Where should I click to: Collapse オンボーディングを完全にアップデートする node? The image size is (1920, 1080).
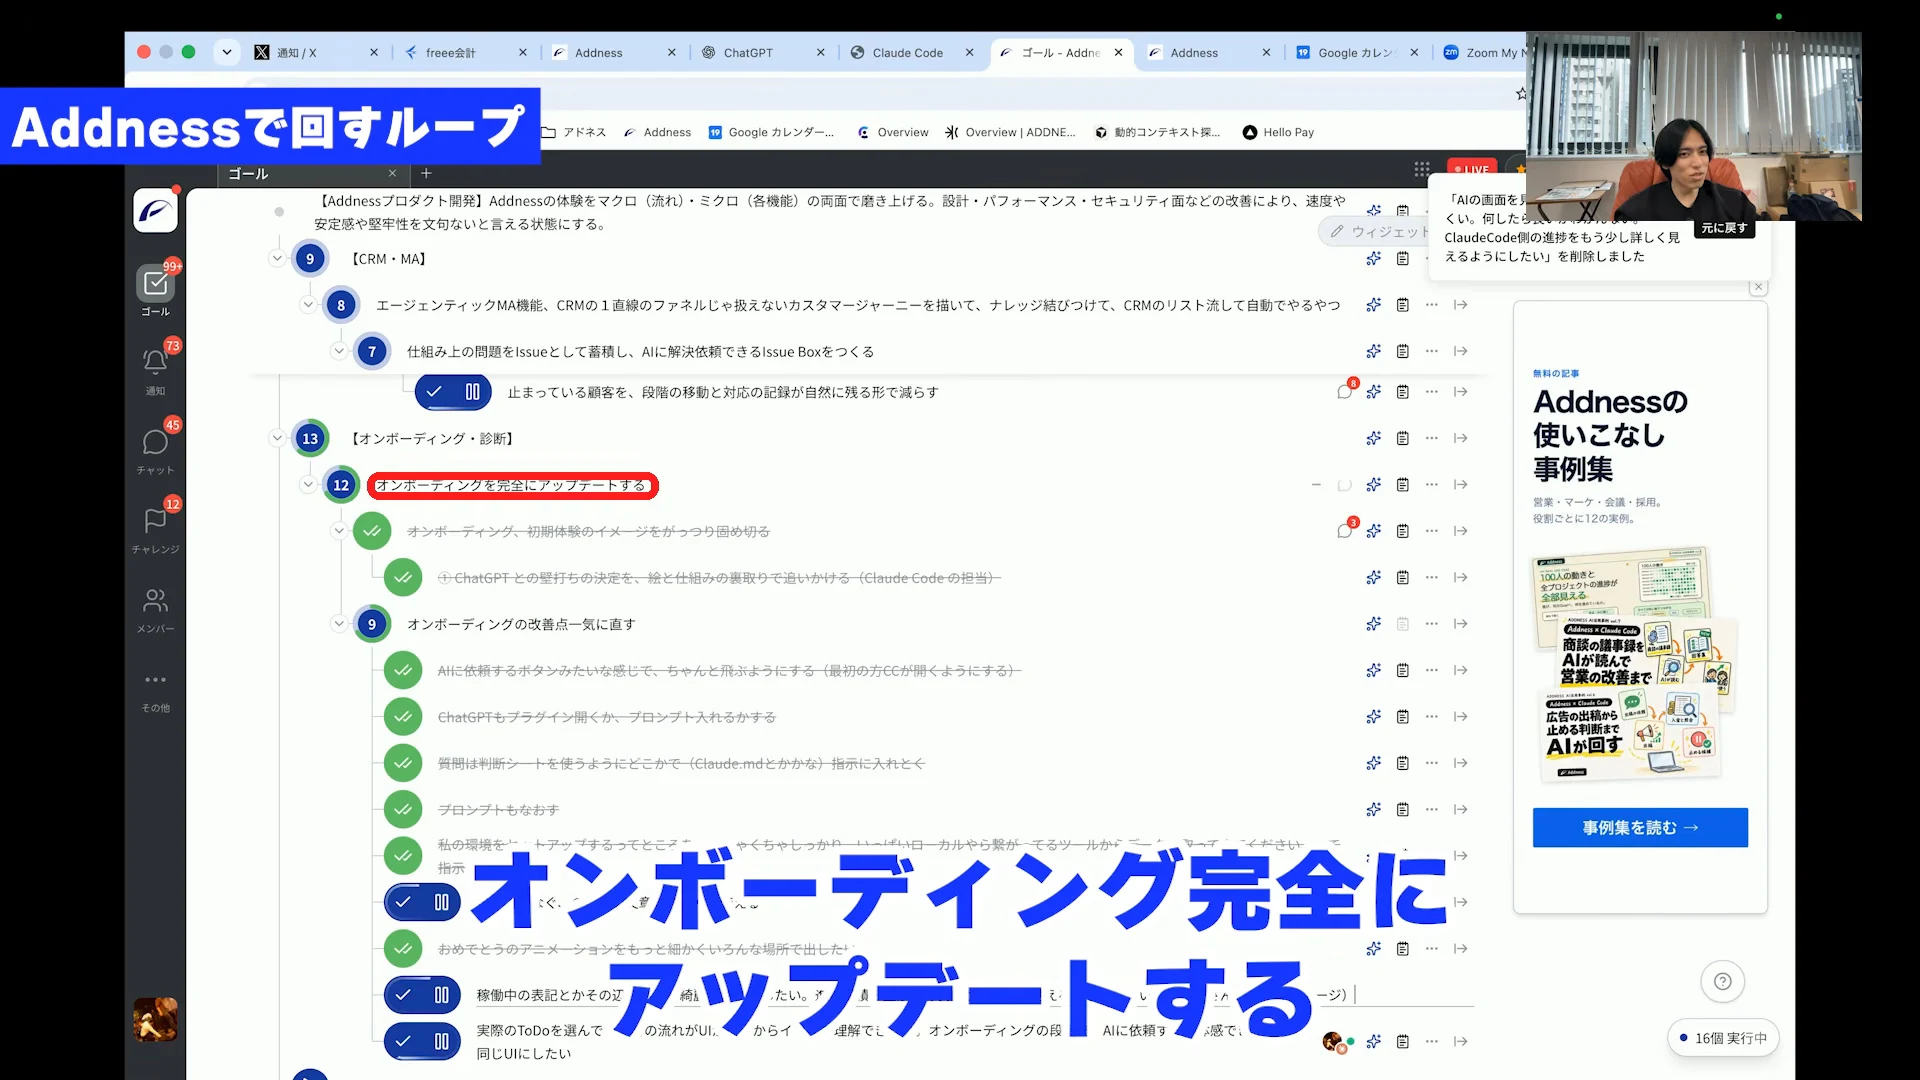pyautogui.click(x=308, y=485)
